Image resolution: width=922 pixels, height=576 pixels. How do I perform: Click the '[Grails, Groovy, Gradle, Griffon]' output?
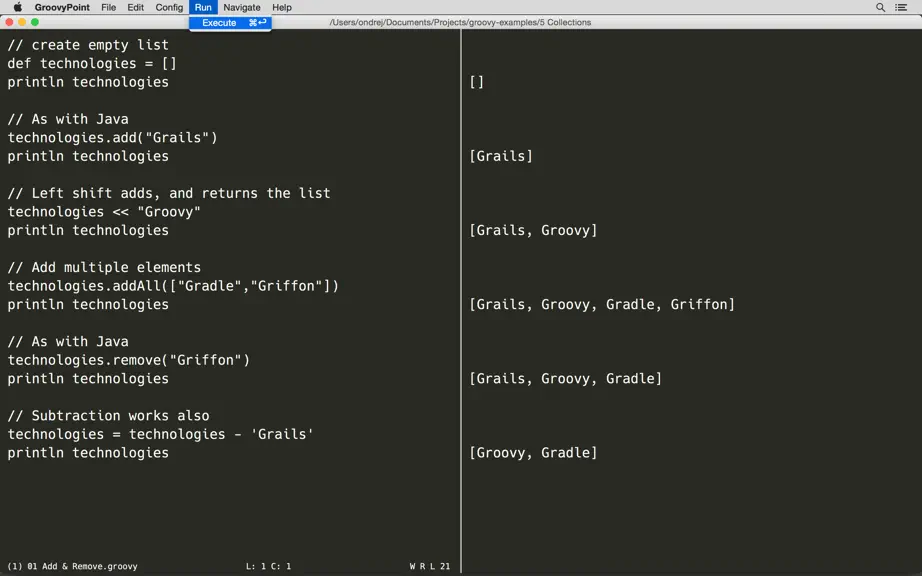pos(602,304)
